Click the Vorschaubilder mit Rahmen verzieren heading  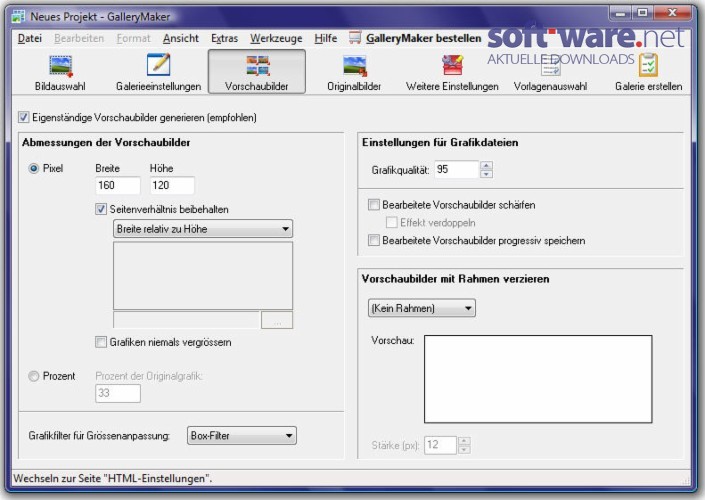(455, 279)
